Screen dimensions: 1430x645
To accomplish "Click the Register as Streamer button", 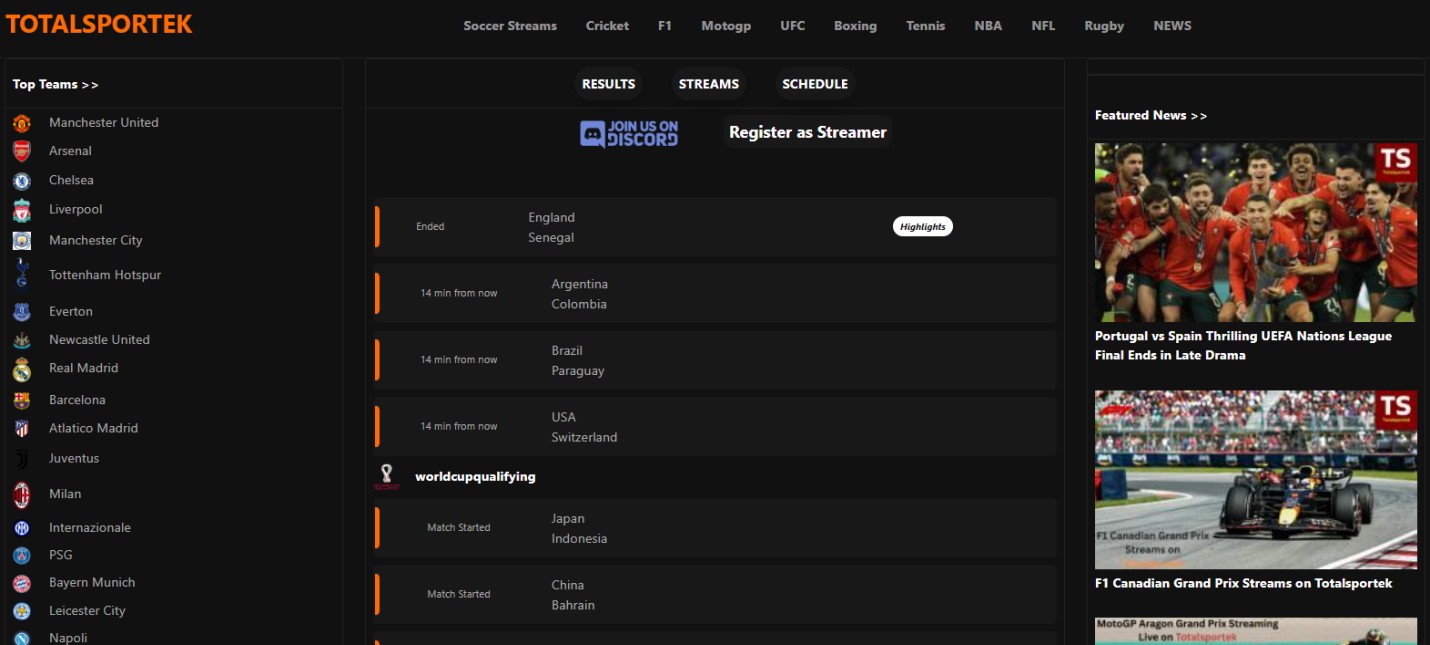I will [x=807, y=132].
